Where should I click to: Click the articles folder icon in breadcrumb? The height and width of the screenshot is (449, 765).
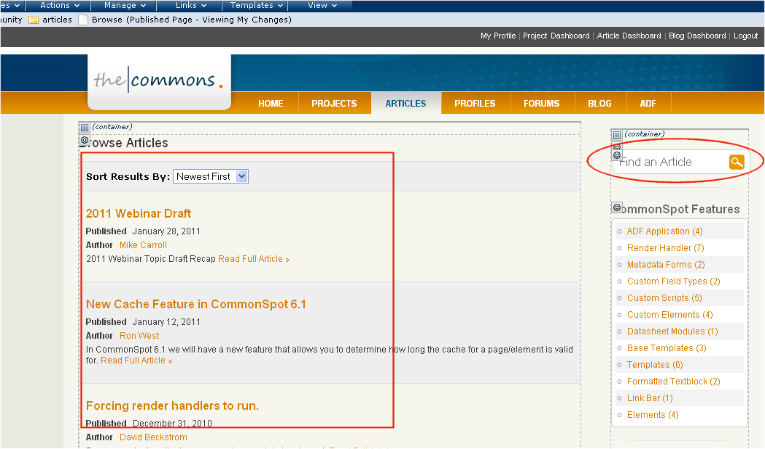coord(34,19)
